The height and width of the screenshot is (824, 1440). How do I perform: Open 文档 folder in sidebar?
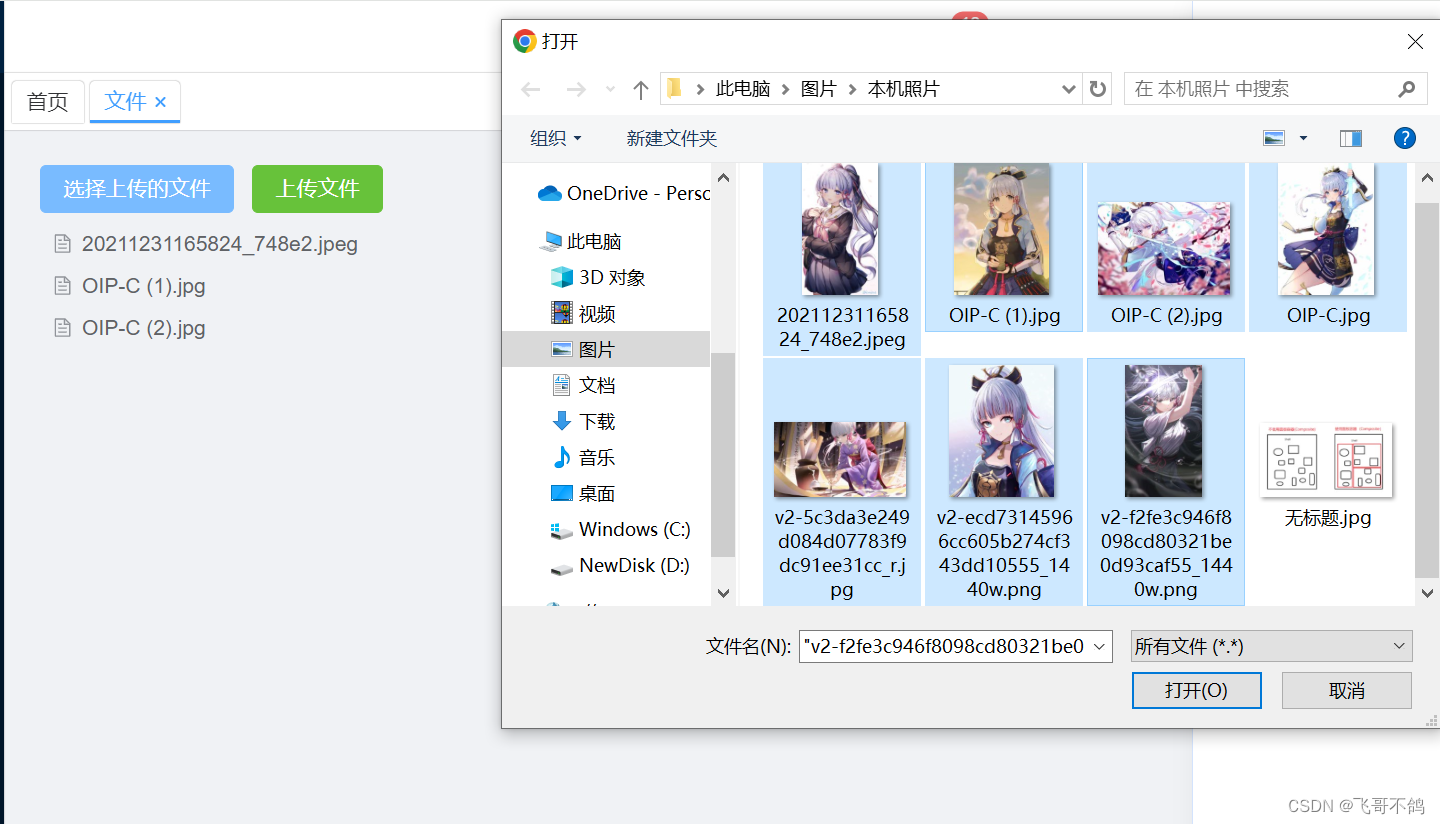coord(584,385)
